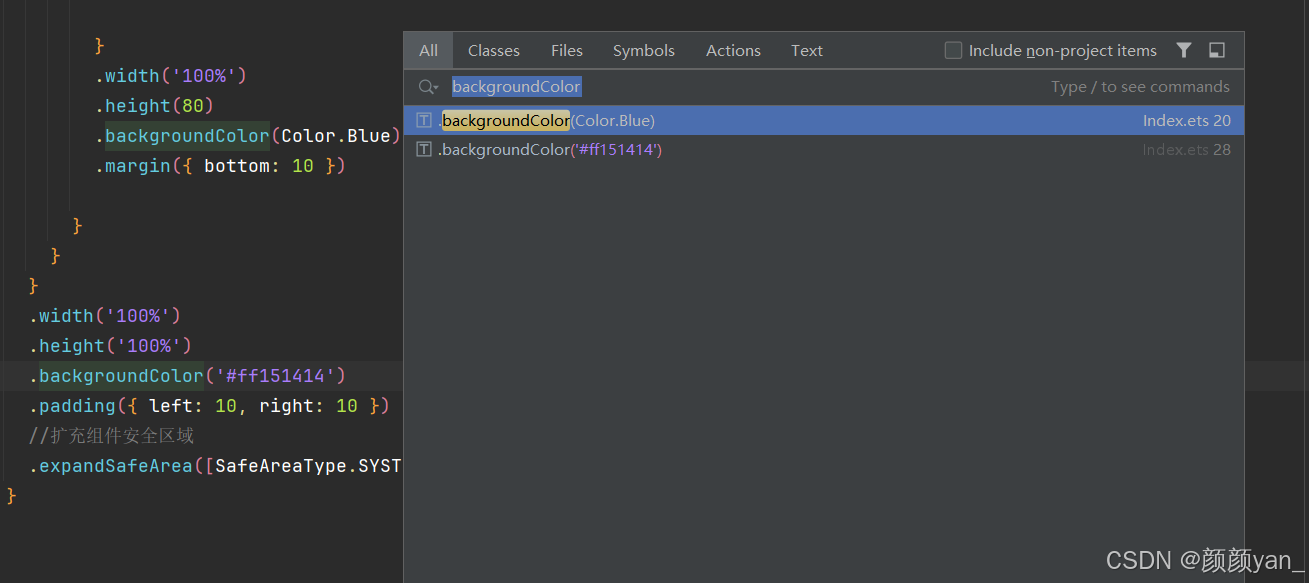Click the .expandSafeArea code line
1309x583 pixels.
[x=215, y=466]
